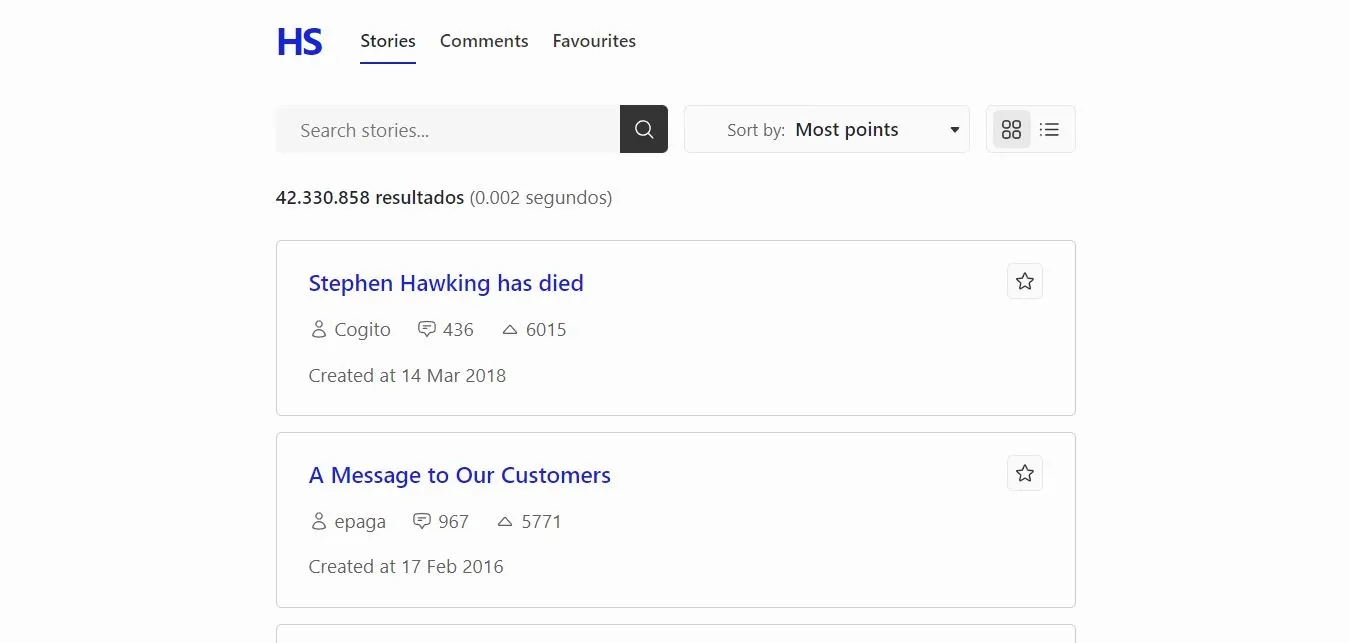Open the Stephen Hawking has died story
Viewport: 1350px width, 643px height.
(x=446, y=284)
